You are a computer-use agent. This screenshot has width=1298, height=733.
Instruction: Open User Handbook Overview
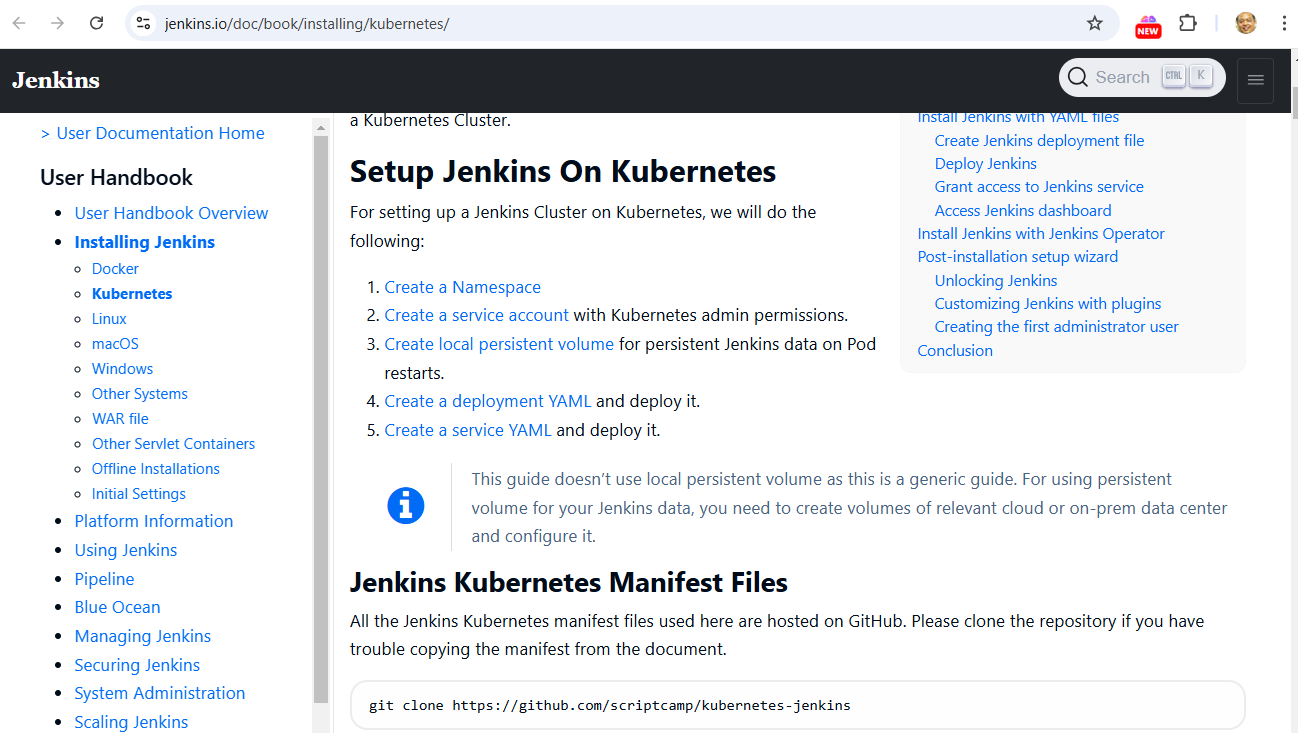coord(171,213)
